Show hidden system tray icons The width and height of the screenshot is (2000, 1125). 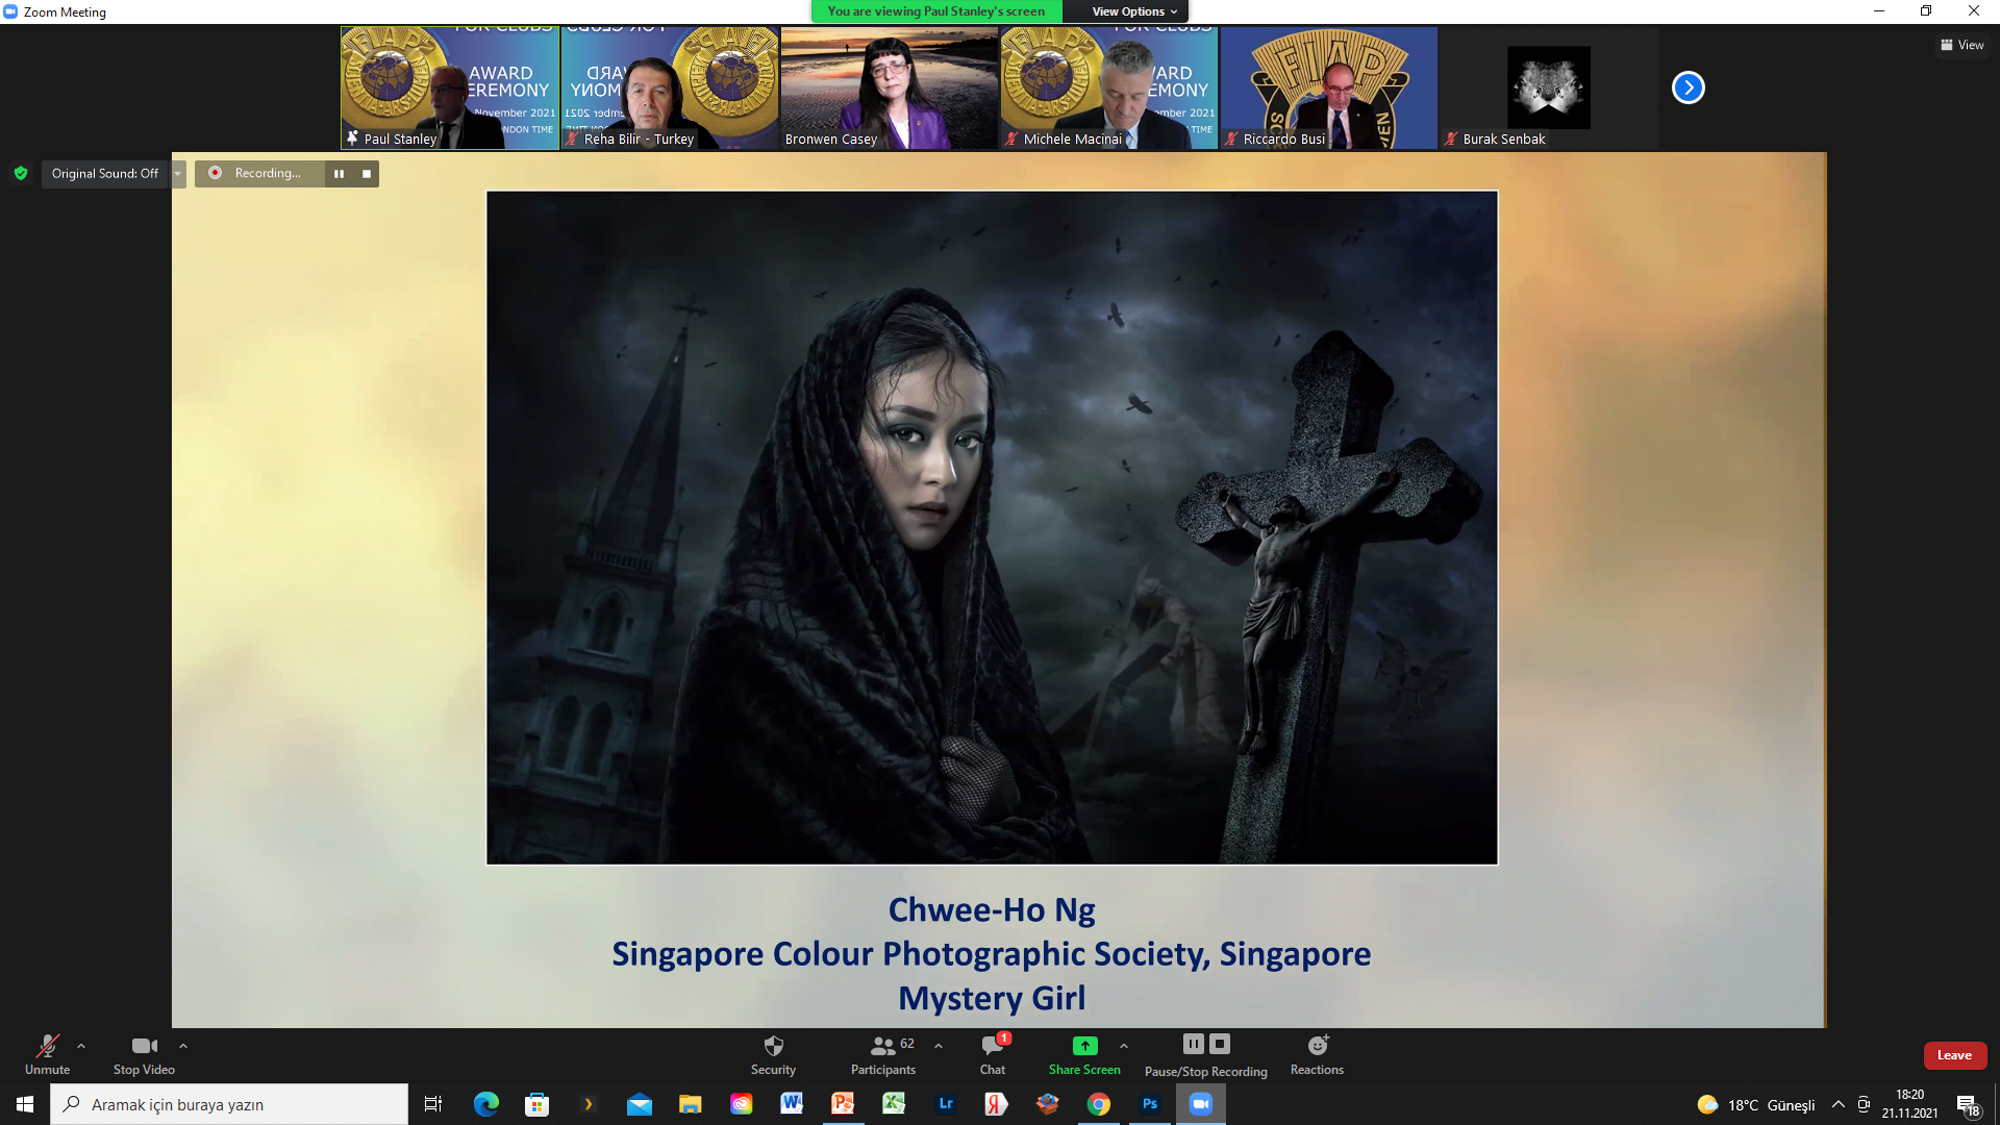[x=1838, y=1104]
